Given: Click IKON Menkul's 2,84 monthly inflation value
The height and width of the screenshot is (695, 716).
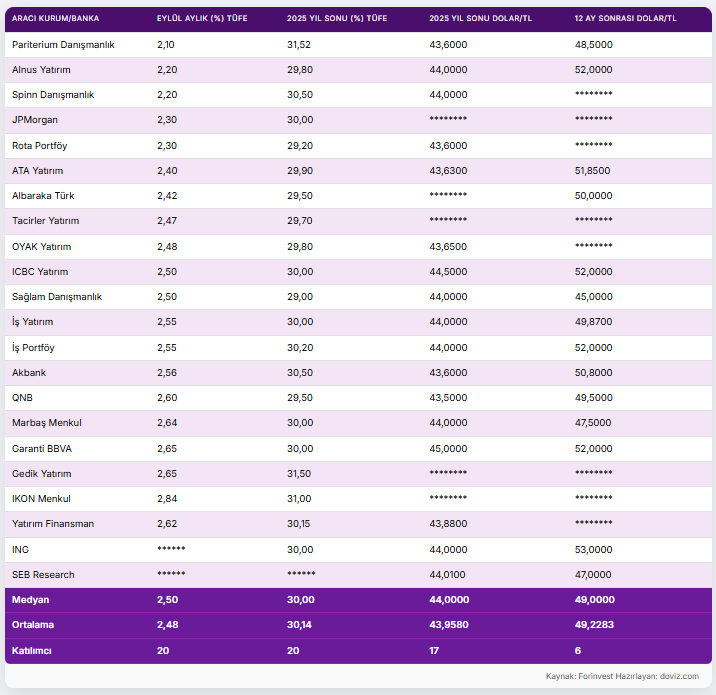Looking at the screenshot, I should coord(167,498).
